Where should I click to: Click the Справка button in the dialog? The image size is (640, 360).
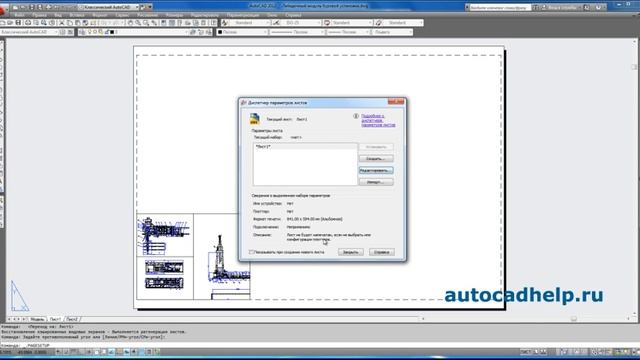(x=382, y=252)
